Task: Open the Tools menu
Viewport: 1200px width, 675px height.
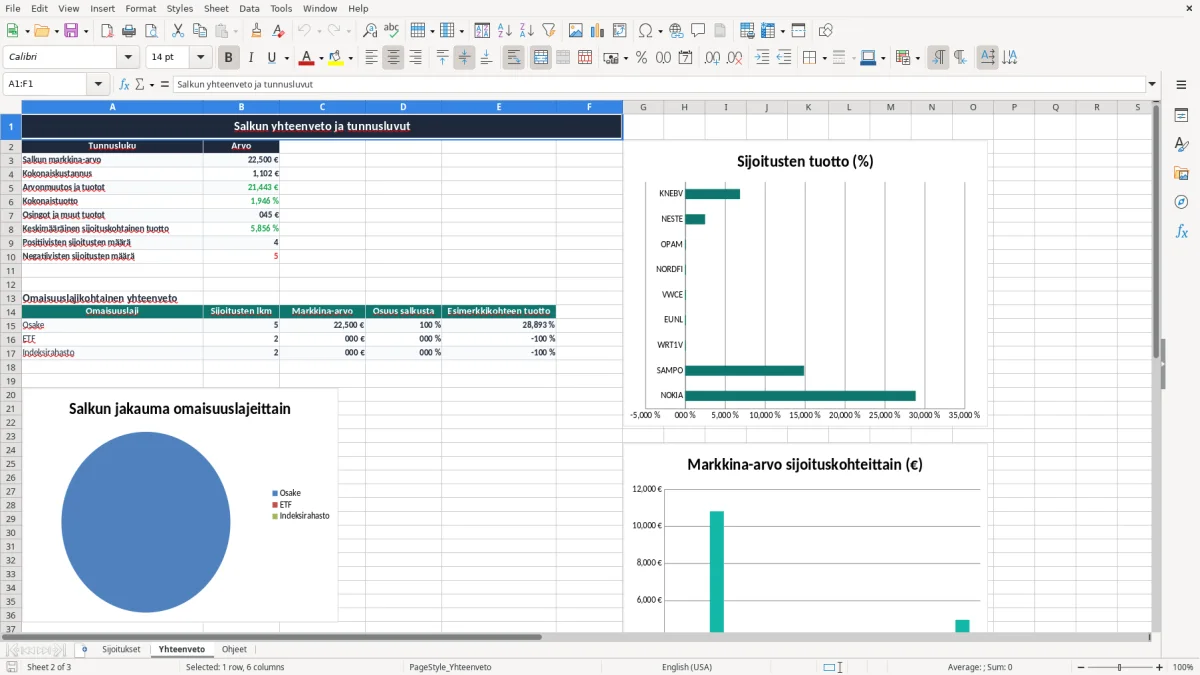Action: click(x=281, y=8)
